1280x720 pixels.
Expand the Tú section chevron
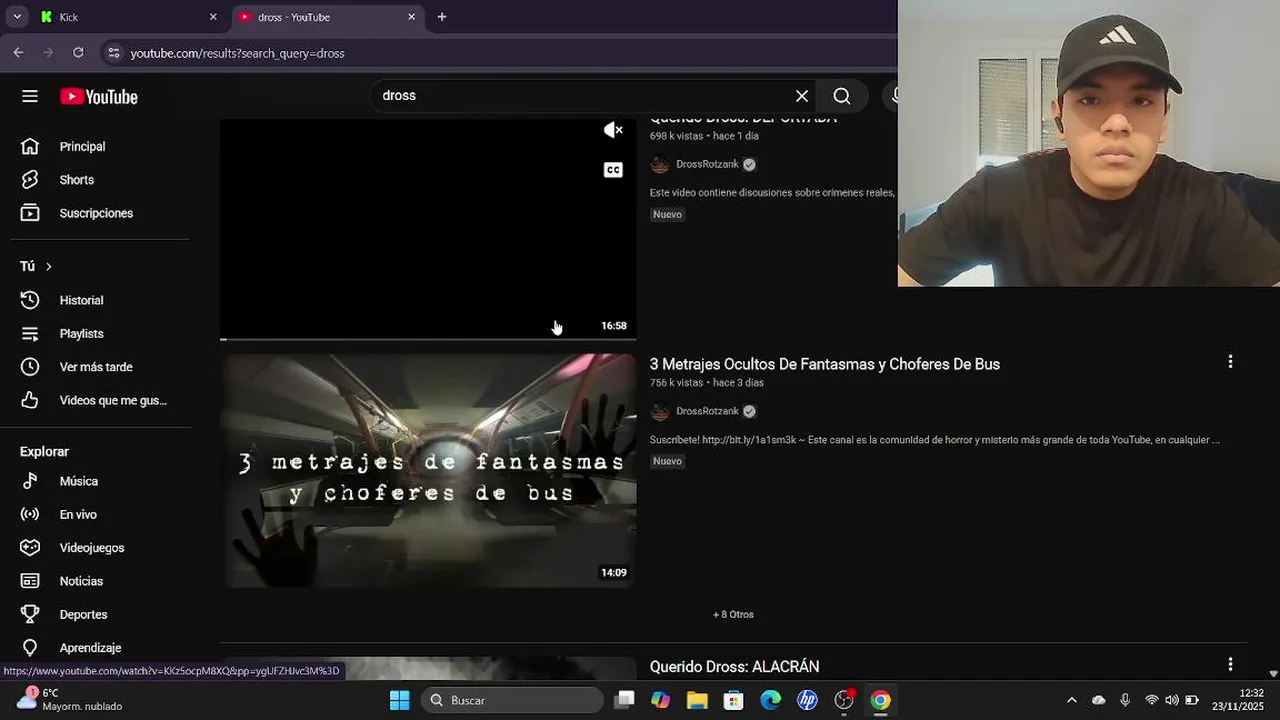(x=48, y=266)
